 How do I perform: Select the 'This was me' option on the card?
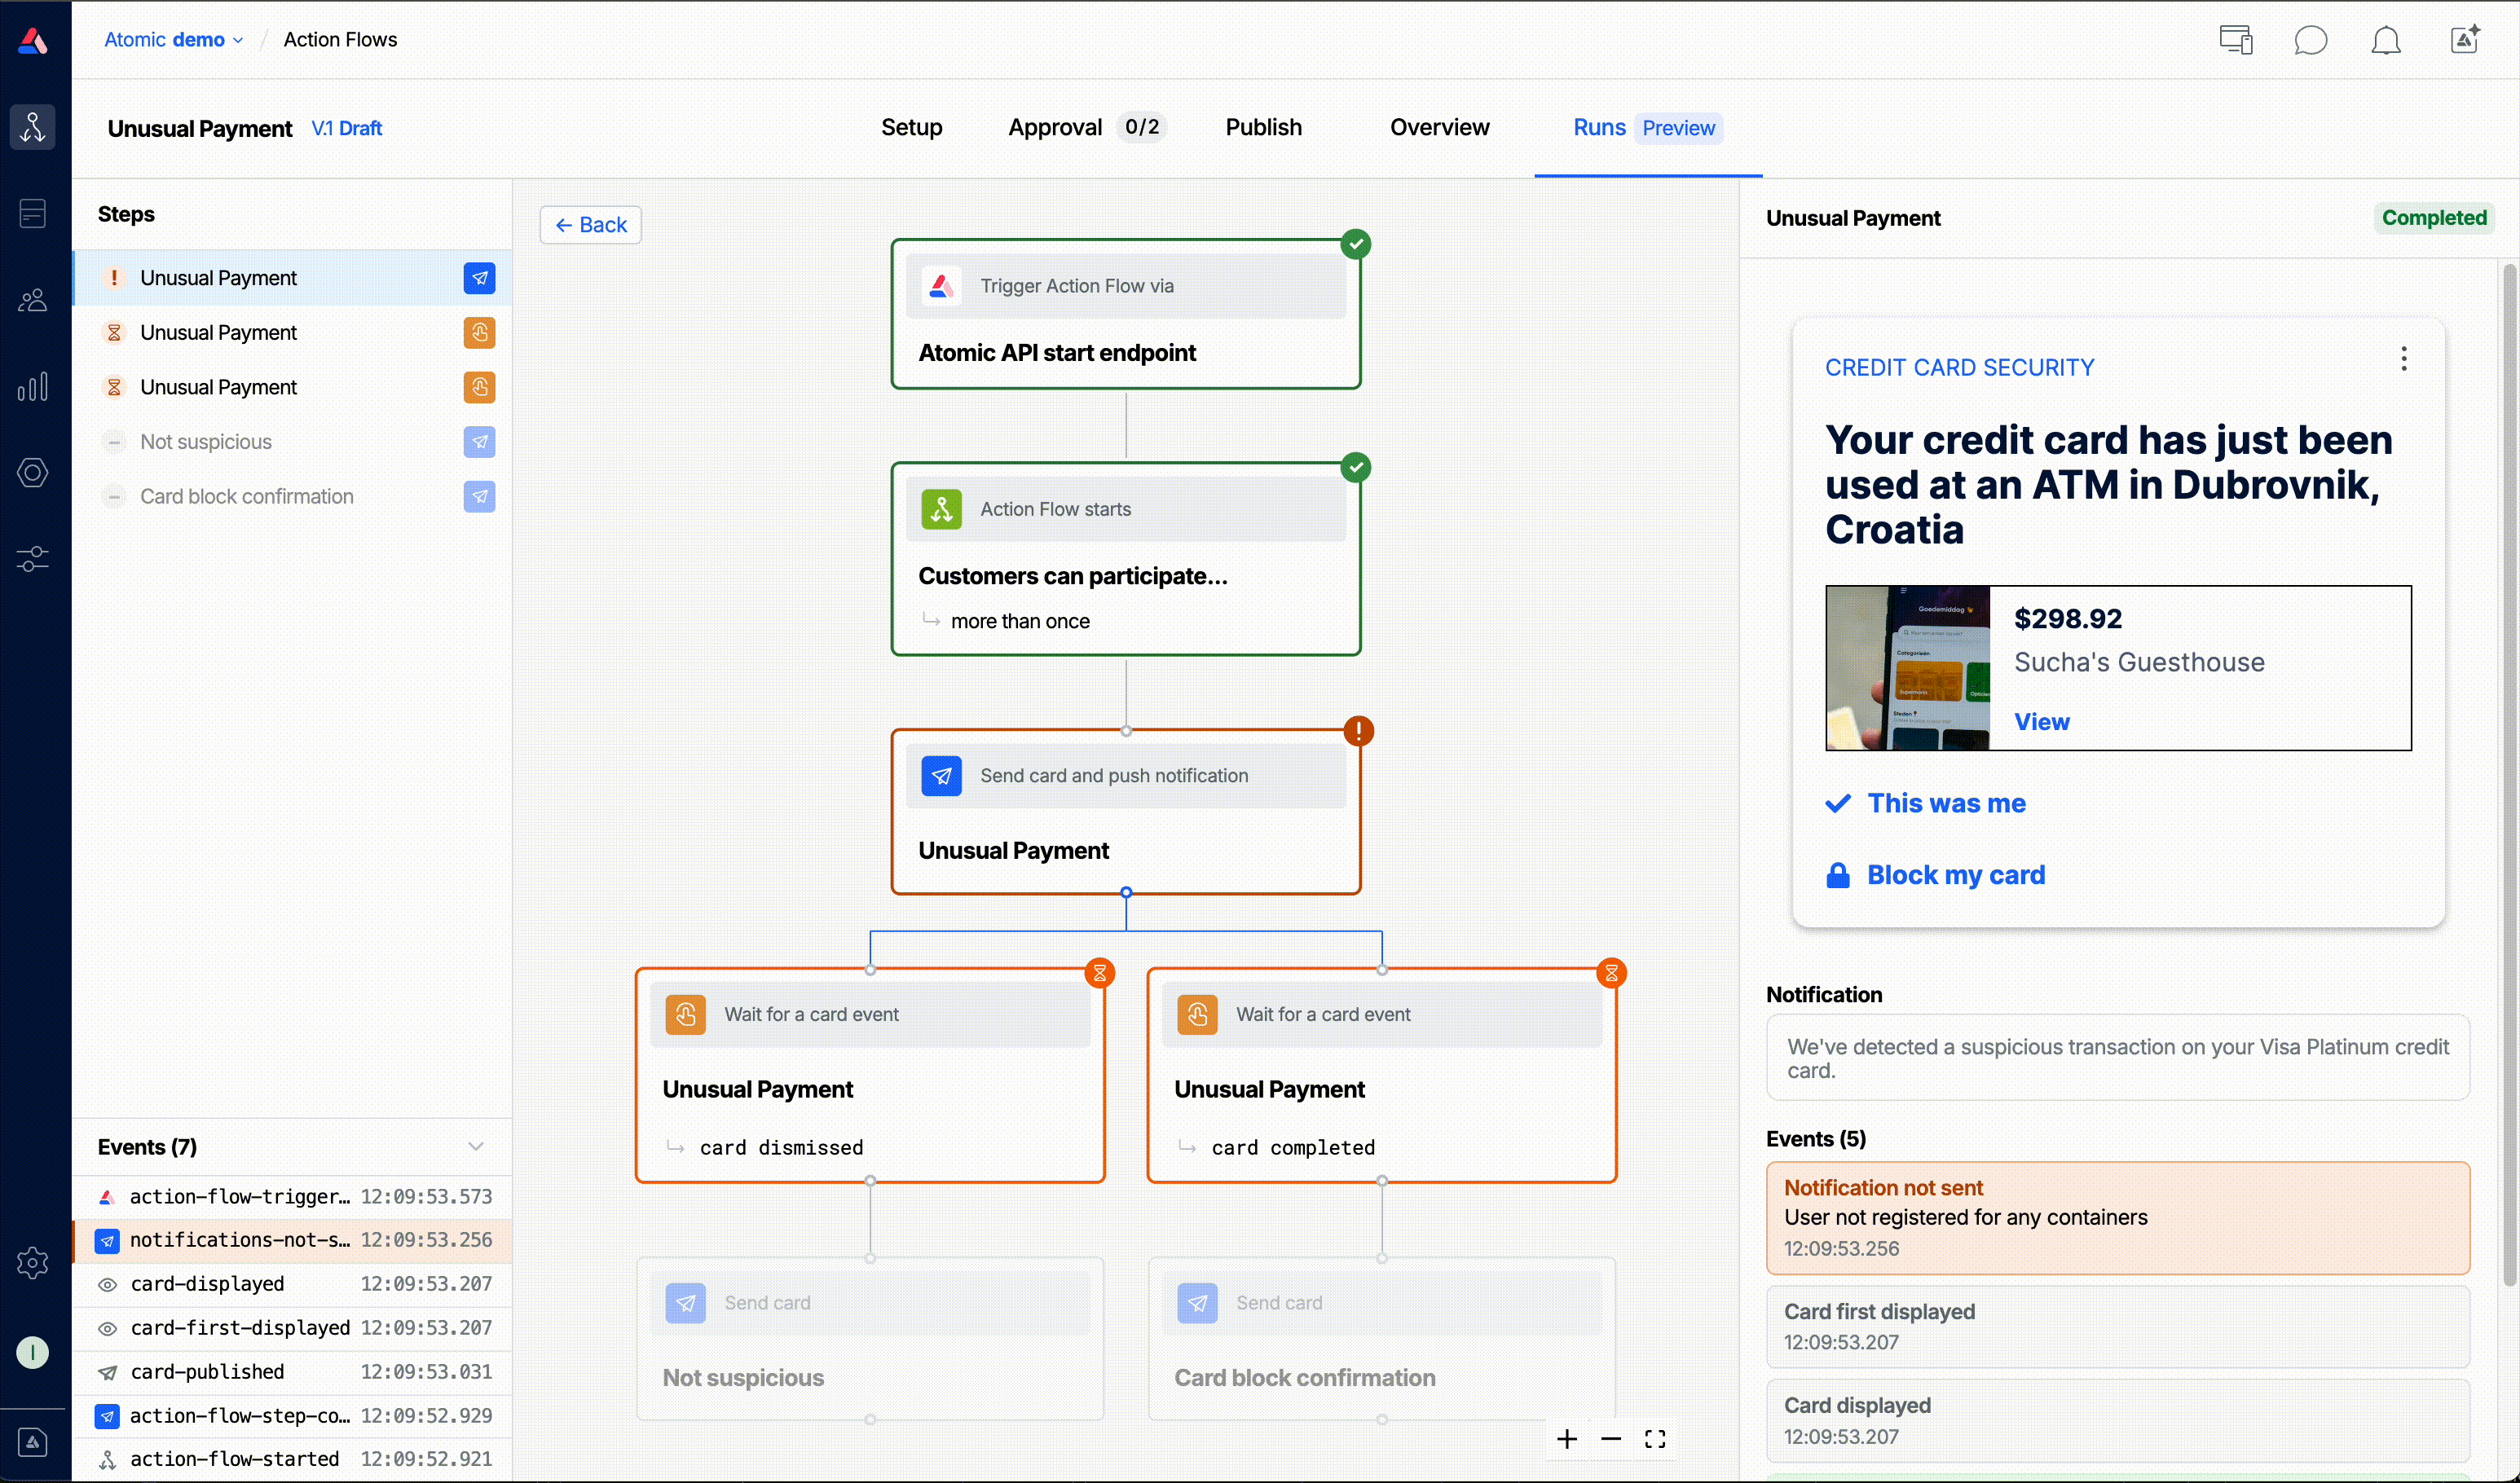point(1947,803)
